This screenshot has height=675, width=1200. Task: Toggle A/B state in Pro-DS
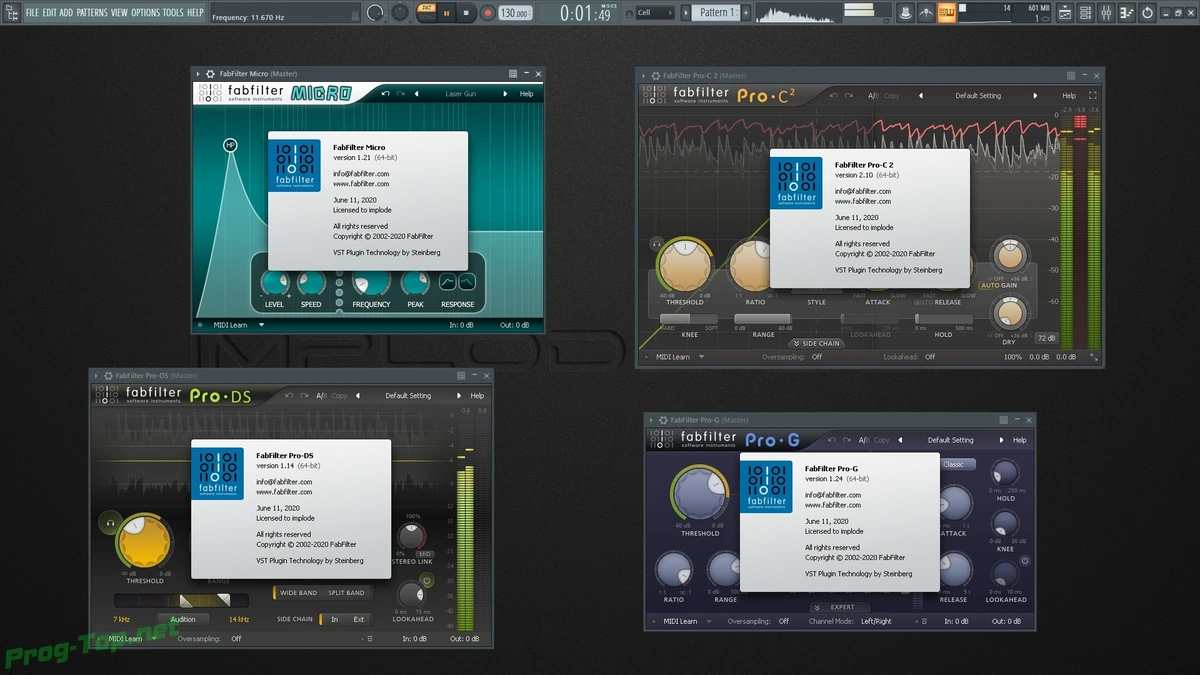point(321,396)
